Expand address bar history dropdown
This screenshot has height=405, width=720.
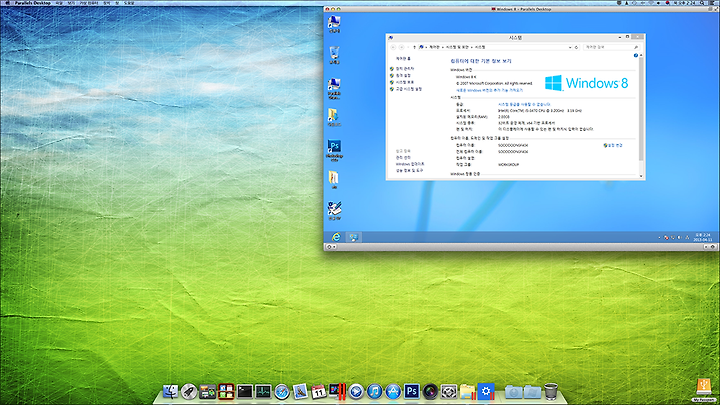pos(570,47)
